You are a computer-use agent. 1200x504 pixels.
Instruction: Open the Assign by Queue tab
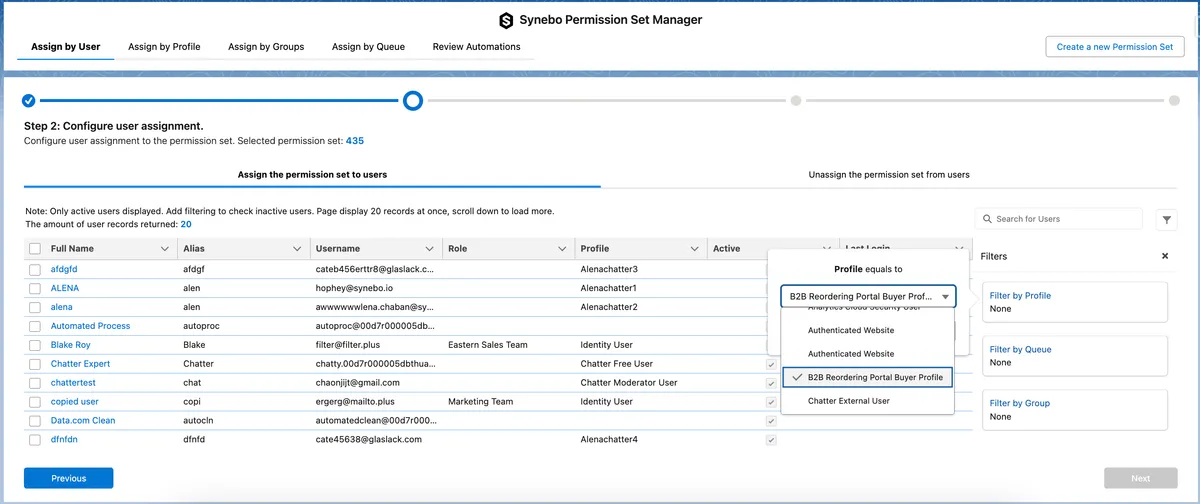pyautogui.click(x=368, y=47)
